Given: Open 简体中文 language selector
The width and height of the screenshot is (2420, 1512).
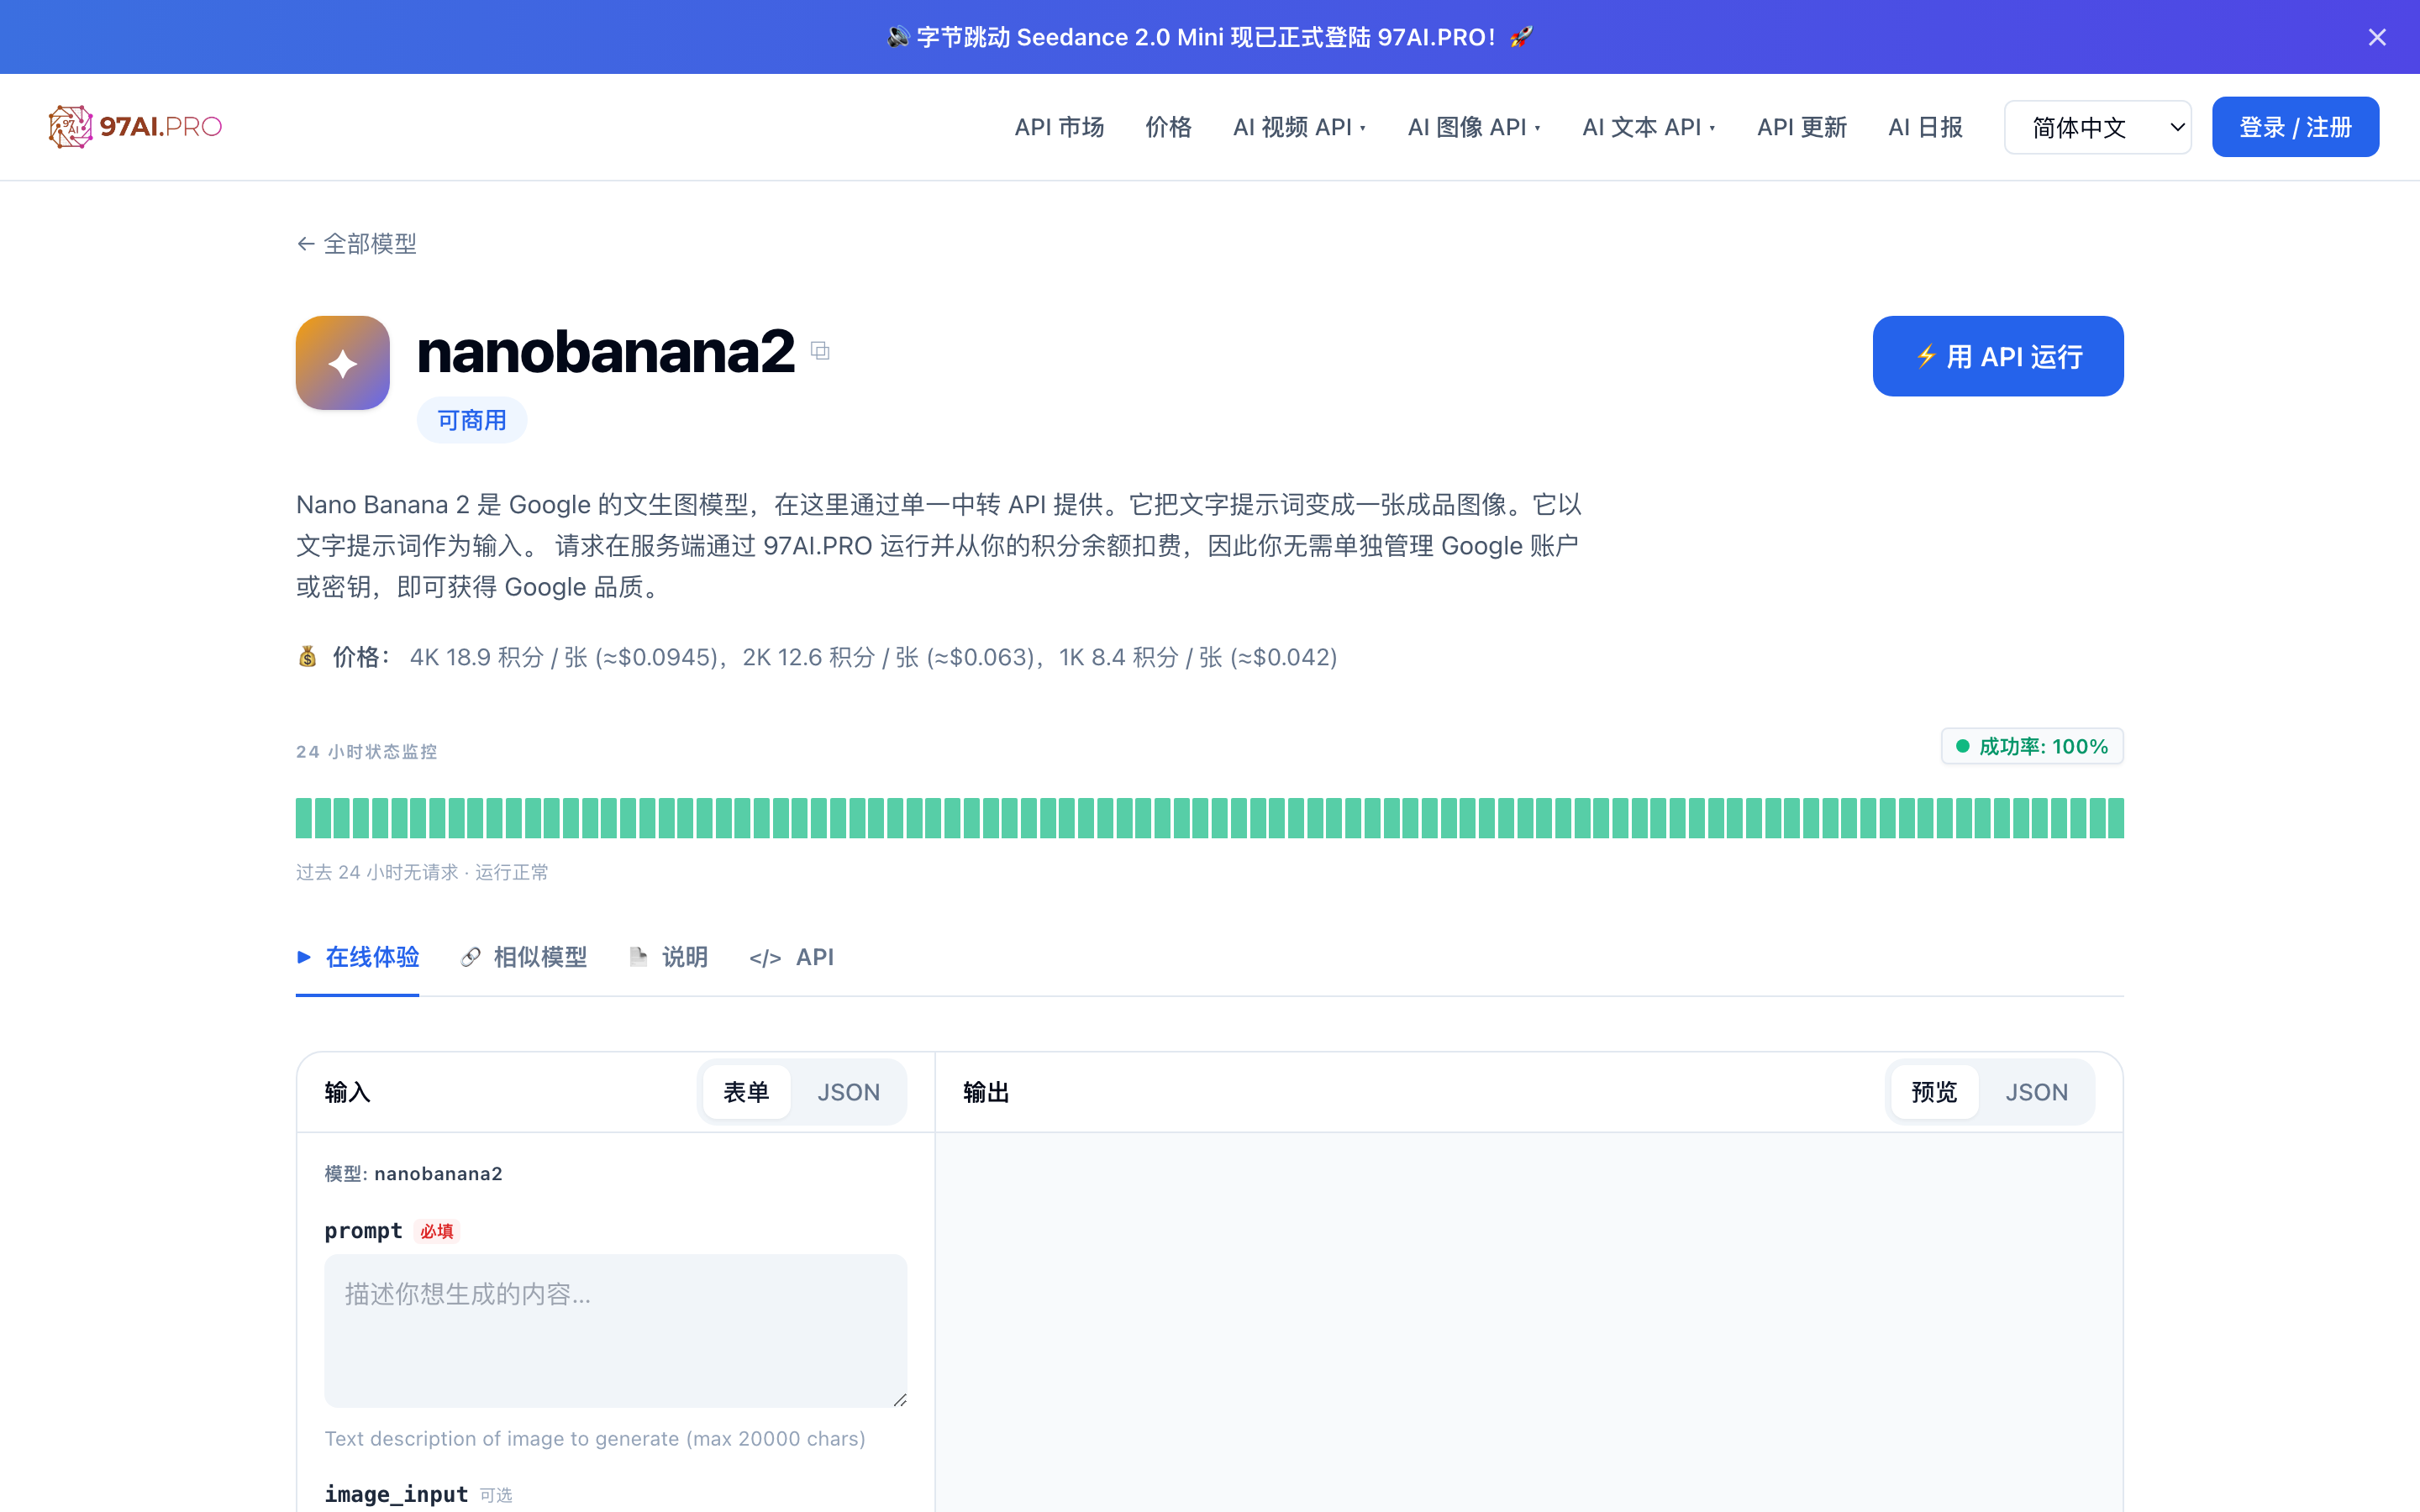Looking at the screenshot, I should click(2098, 127).
